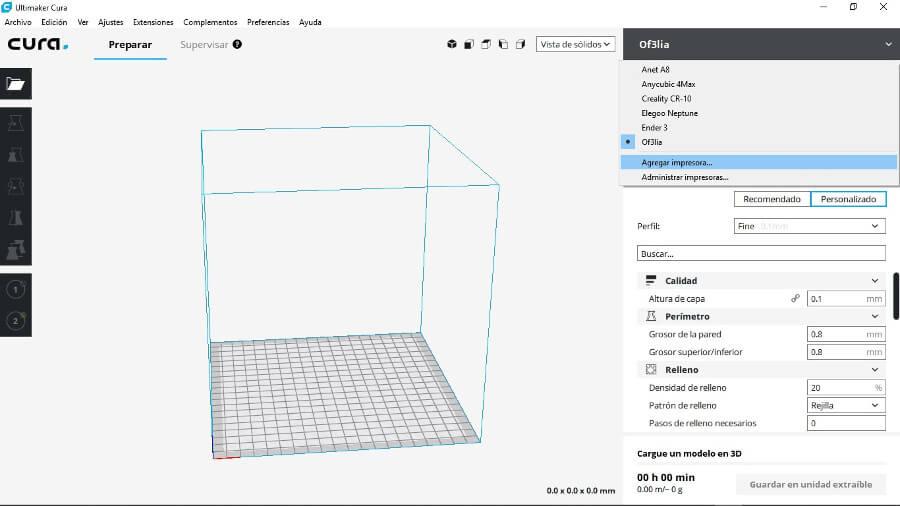Select Elegoo Neptune printer
Screen dimensions: 900x506
pos(759,113)
